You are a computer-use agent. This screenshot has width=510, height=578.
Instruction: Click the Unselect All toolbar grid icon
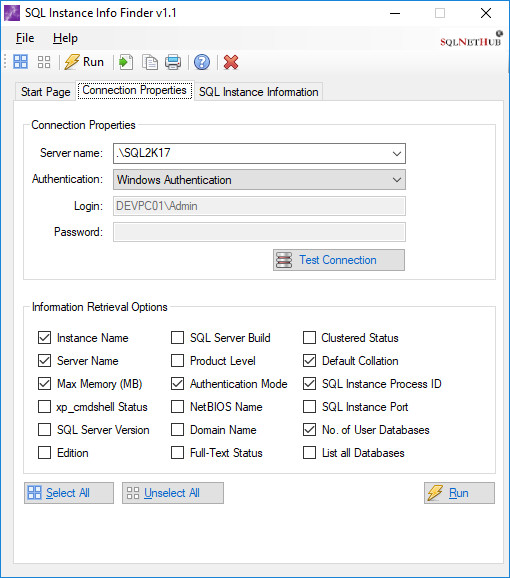44,62
